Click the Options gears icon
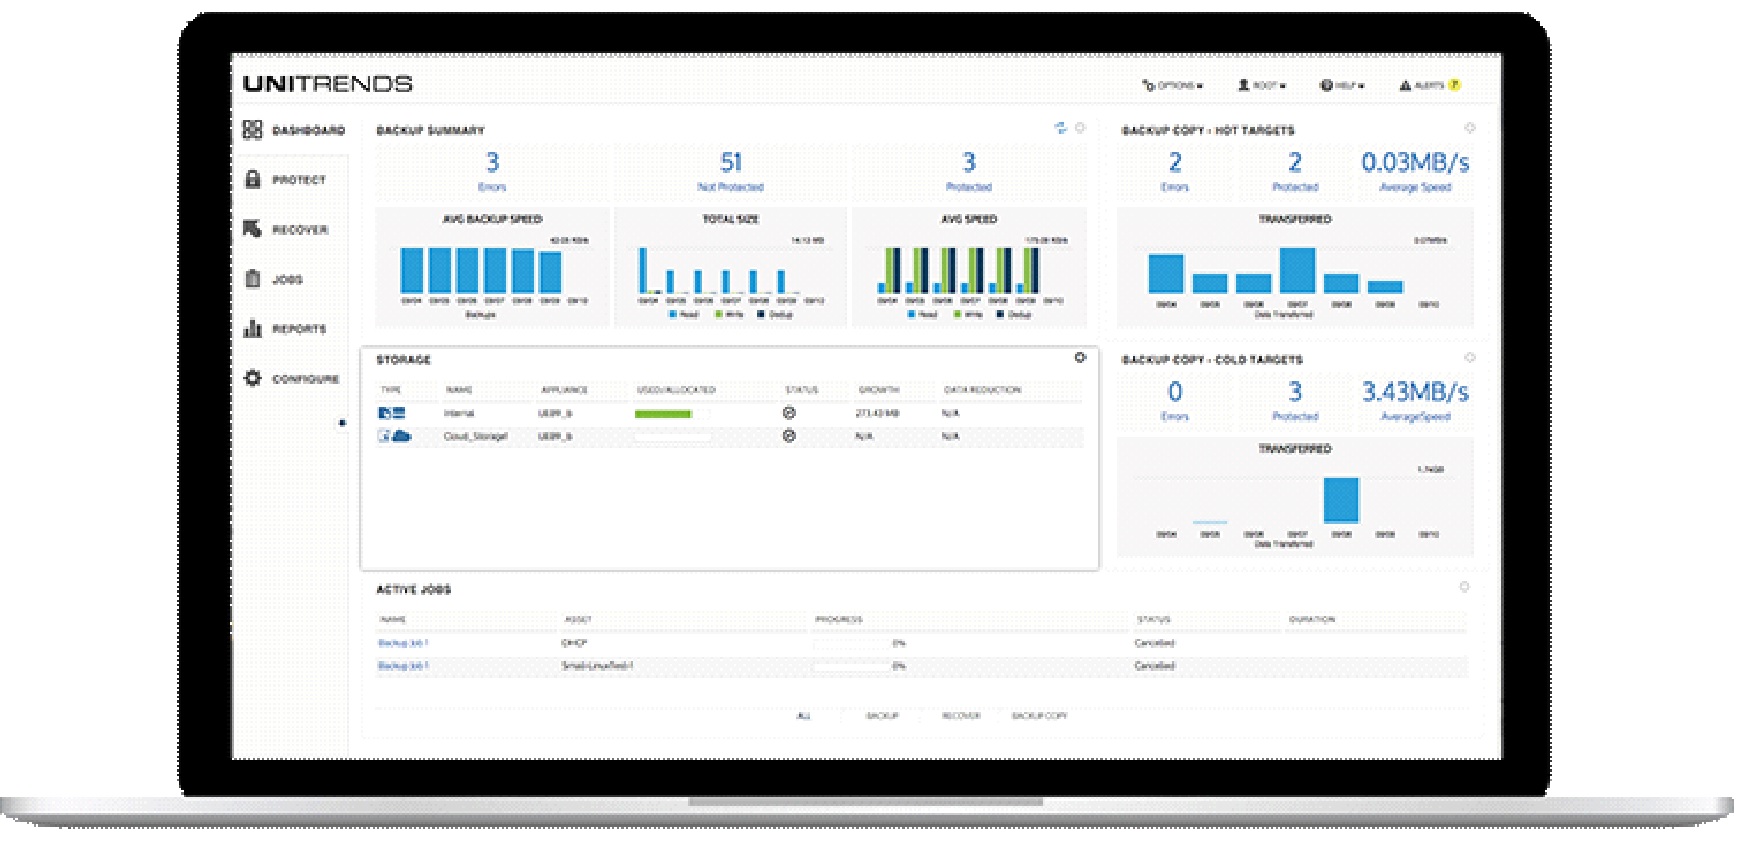This screenshot has width=1737, height=853. [x=1149, y=86]
